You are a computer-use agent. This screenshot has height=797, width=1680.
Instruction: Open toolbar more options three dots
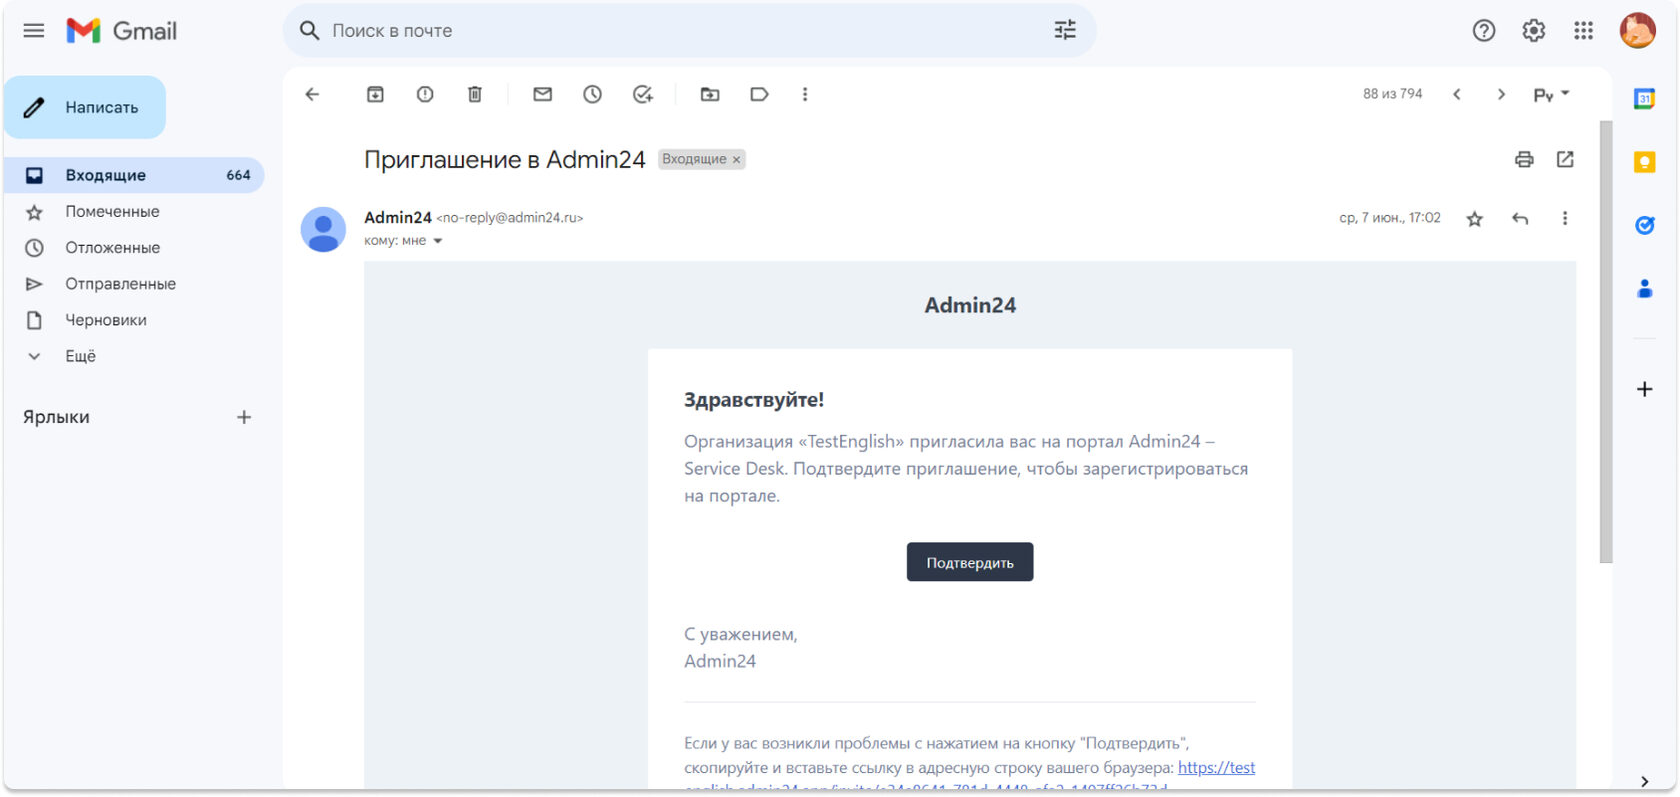805,94
